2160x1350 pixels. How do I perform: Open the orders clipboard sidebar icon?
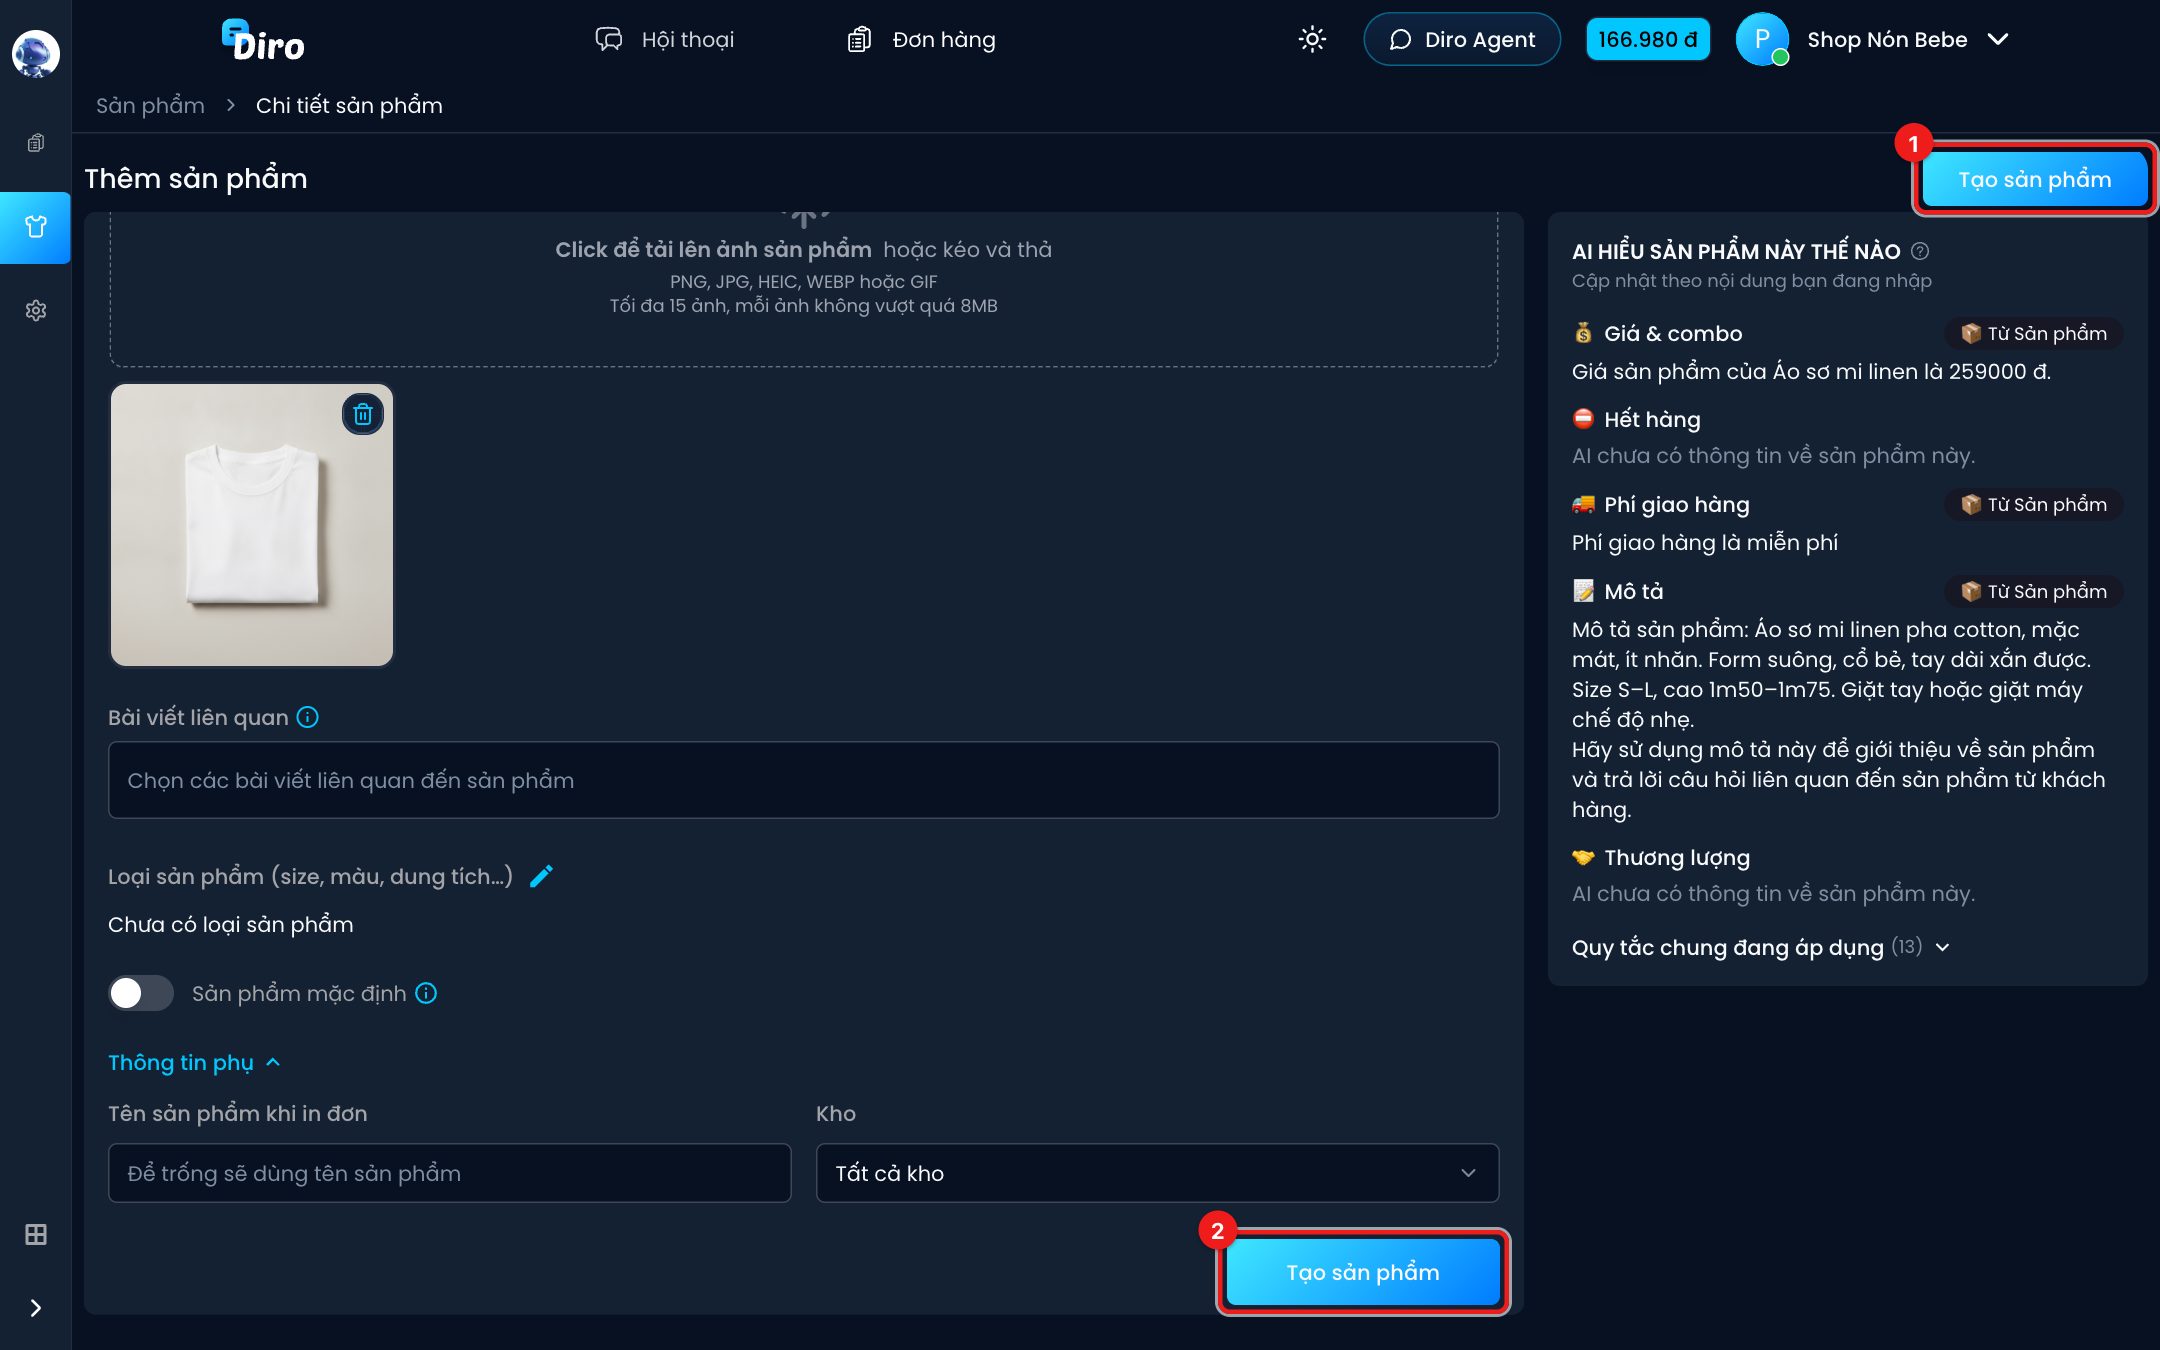pyautogui.click(x=35, y=143)
